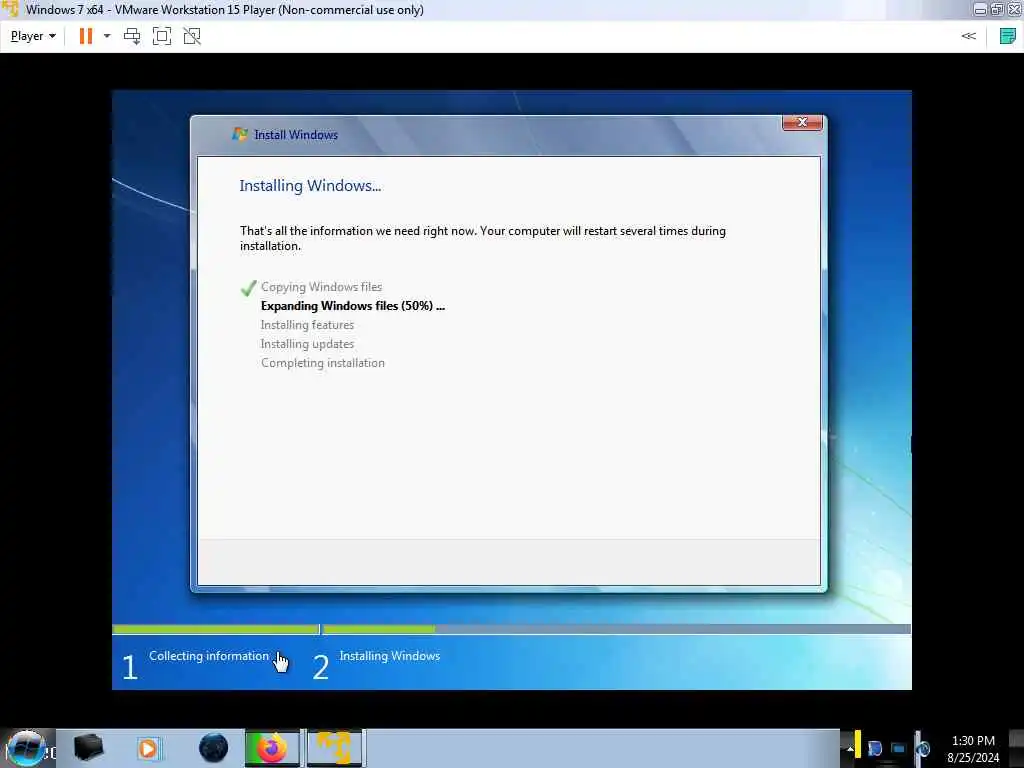Click the 'Installing Windows...' heading

[x=310, y=185]
